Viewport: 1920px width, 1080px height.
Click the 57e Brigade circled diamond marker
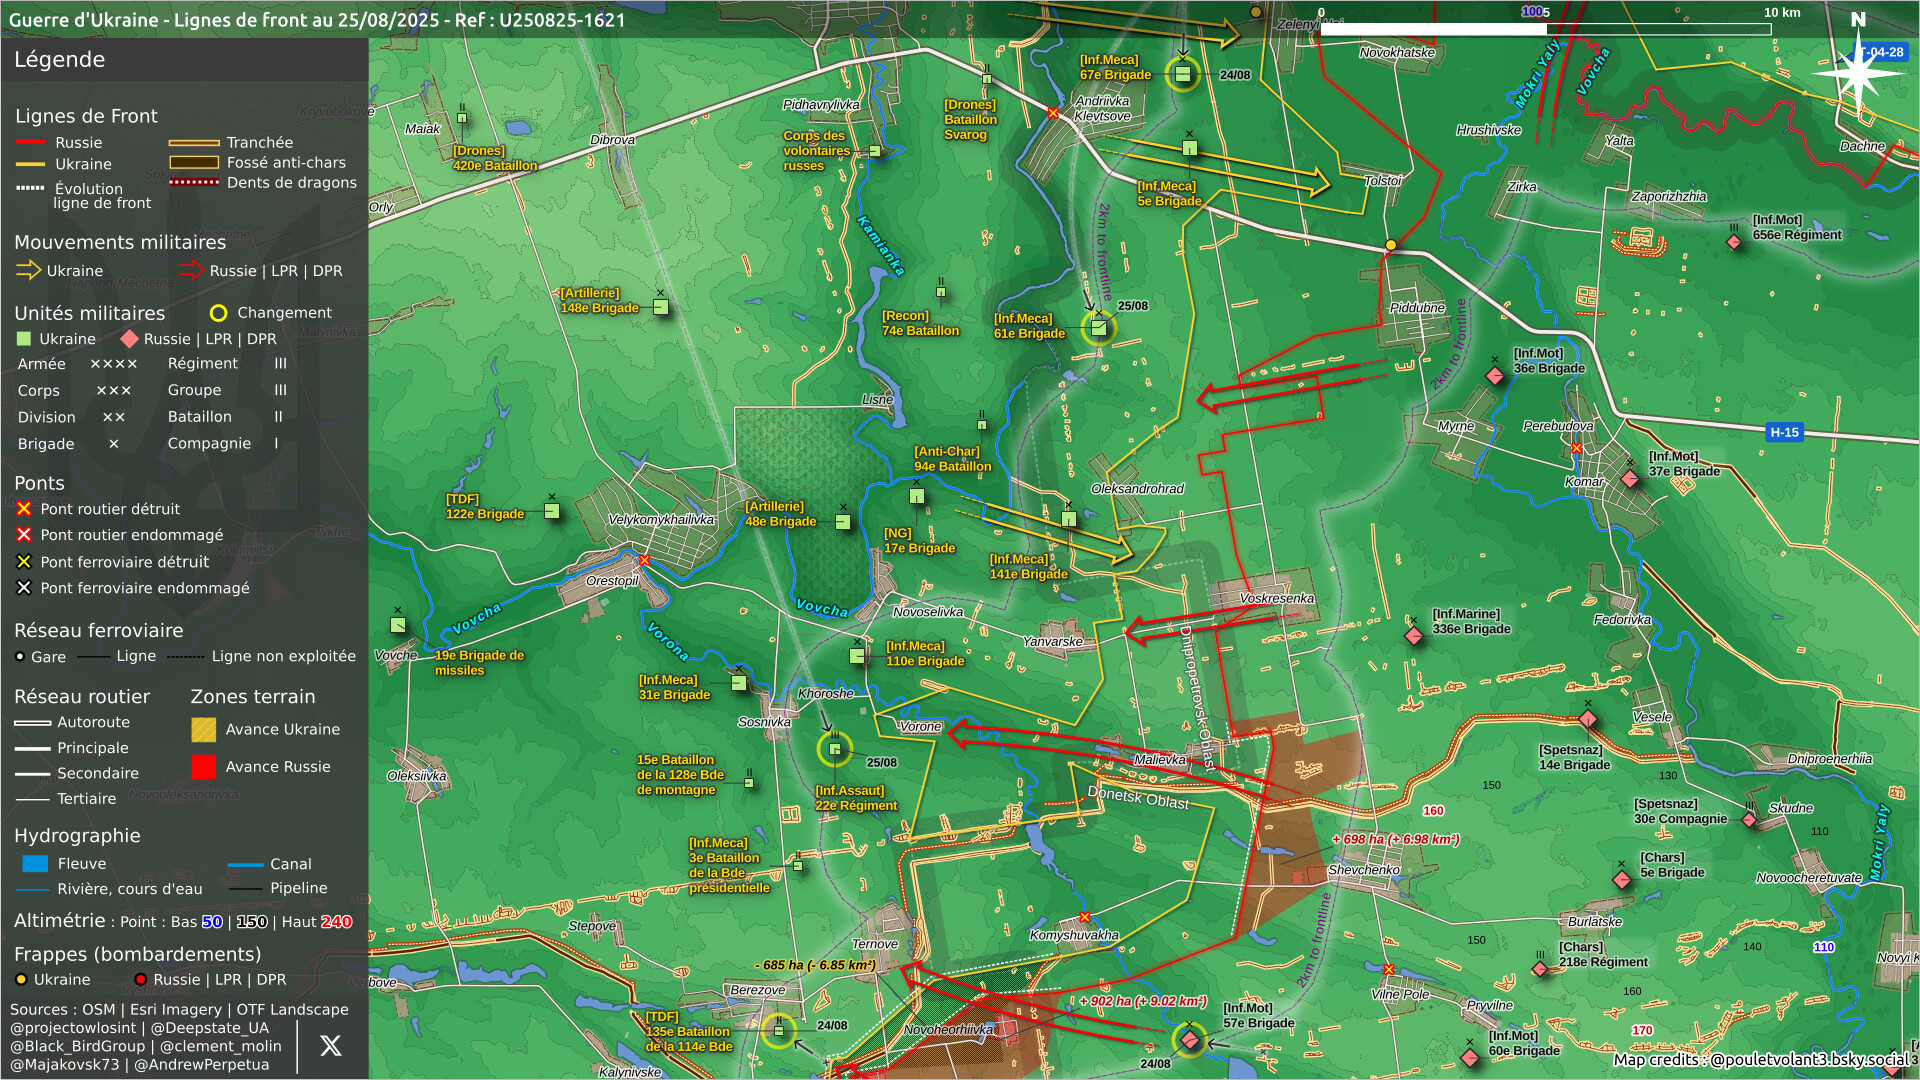(1189, 1041)
